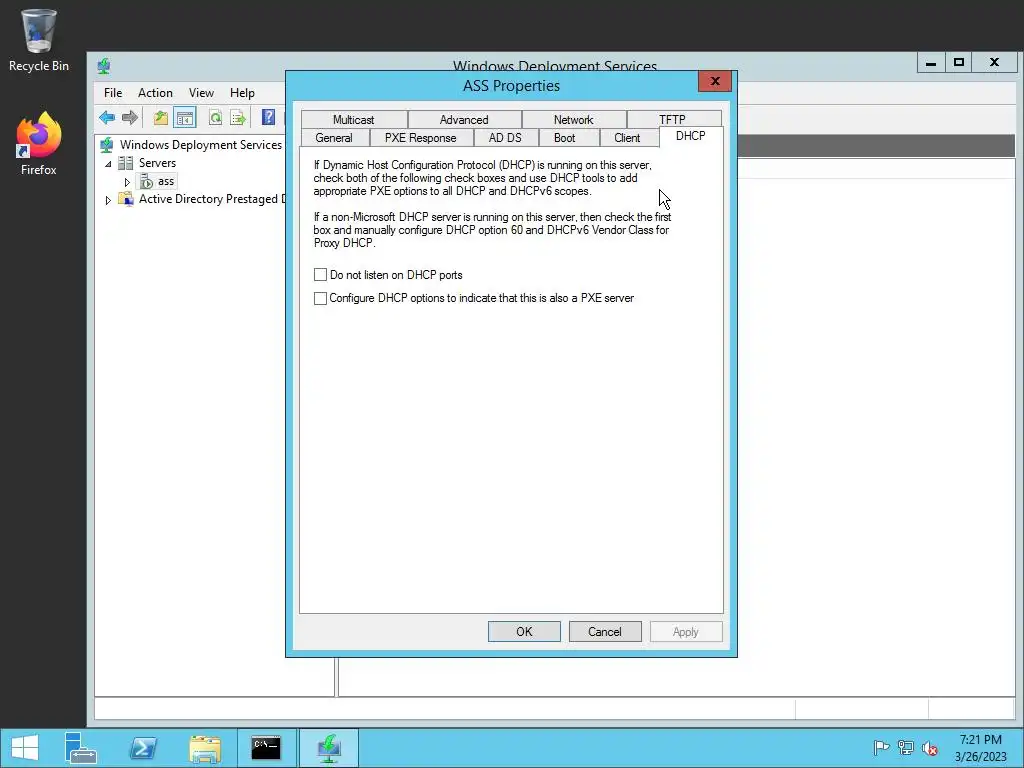This screenshot has width=1024, height=768.
Task: Click the Up One Level folder icon
Action: pos(161,118)
